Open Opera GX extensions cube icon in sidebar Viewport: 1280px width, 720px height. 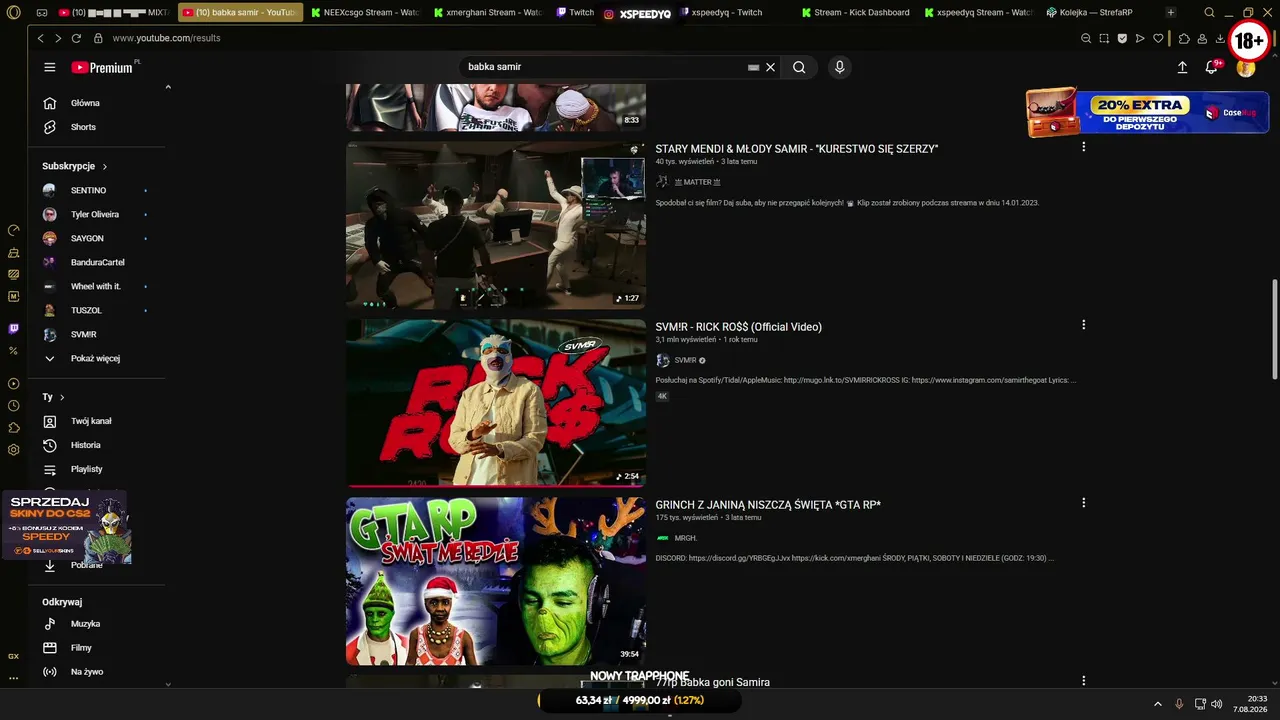pos(13,428)
